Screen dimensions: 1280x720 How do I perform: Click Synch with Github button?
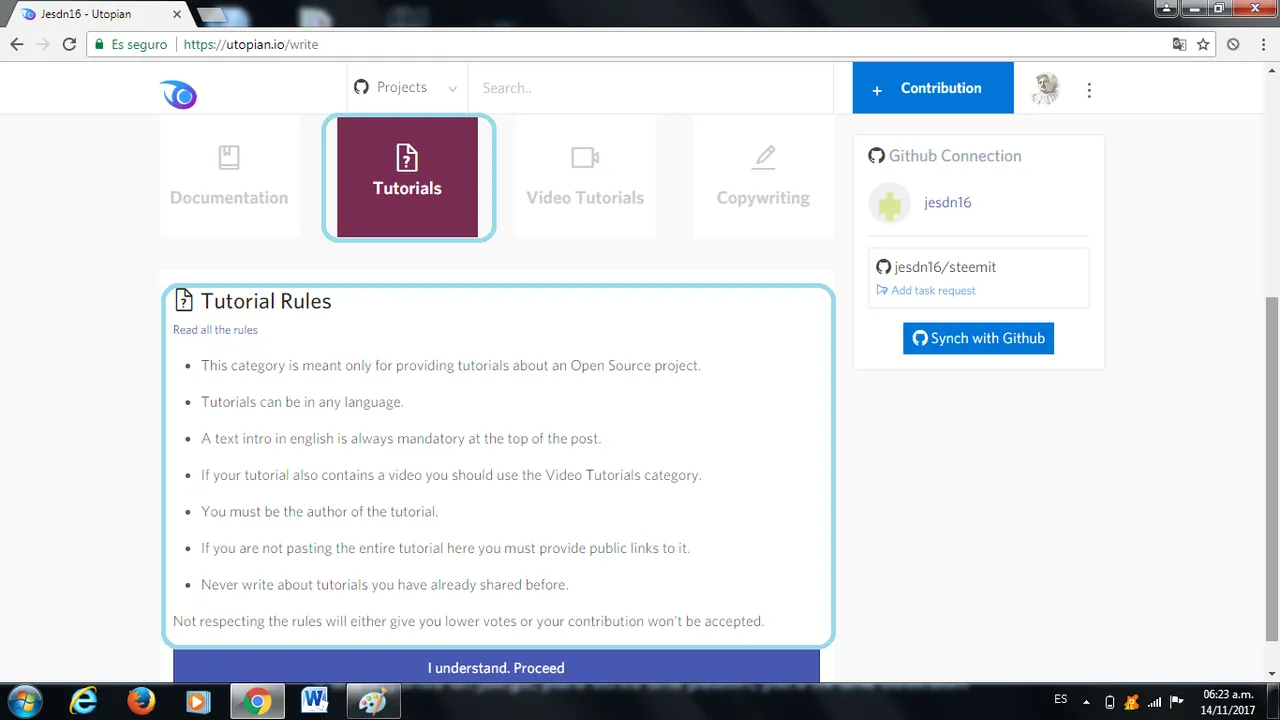pyautogui.click(x=978, y=338)
